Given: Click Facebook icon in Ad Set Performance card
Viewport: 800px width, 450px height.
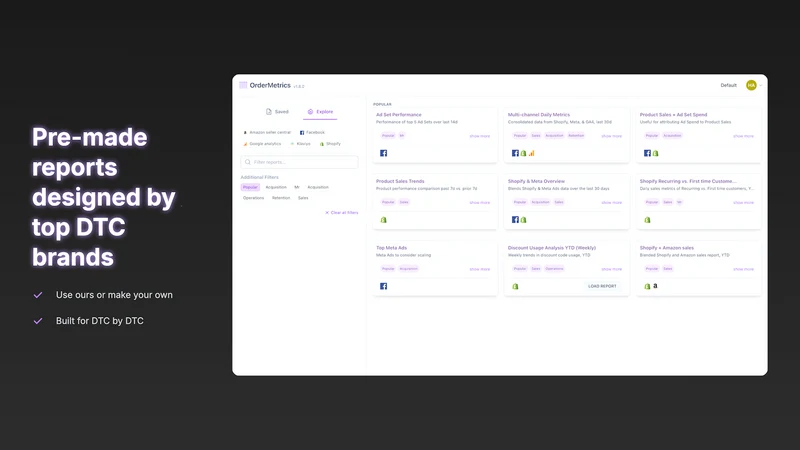Looking at the screenshot, I should click(384, 153).
